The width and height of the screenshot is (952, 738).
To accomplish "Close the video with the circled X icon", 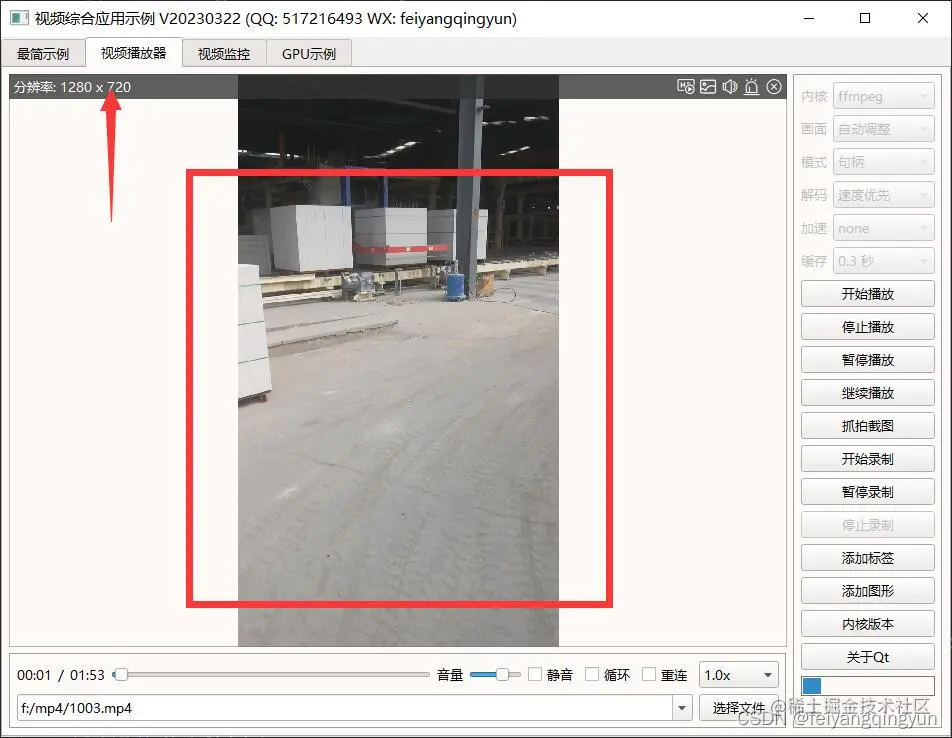I will [774, 87].
